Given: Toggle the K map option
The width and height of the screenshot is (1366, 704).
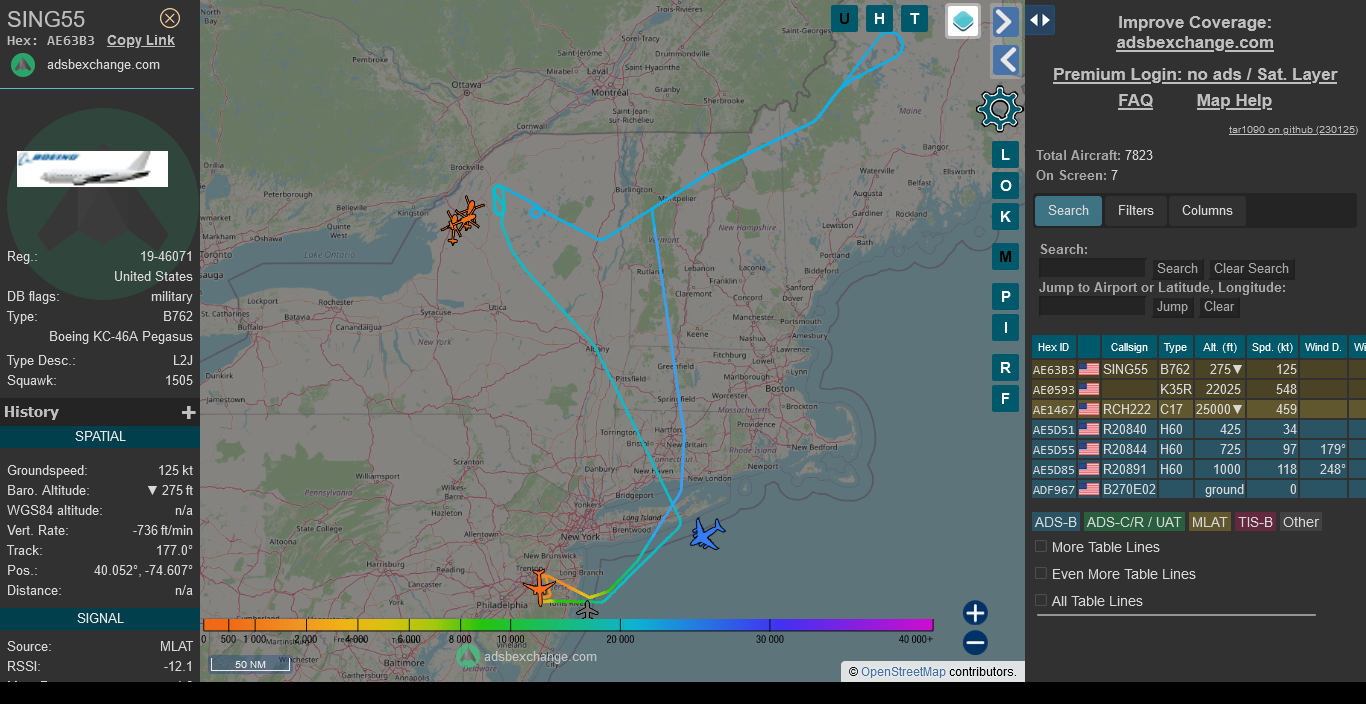Looking at the screenshot, I should [1006, 216].
